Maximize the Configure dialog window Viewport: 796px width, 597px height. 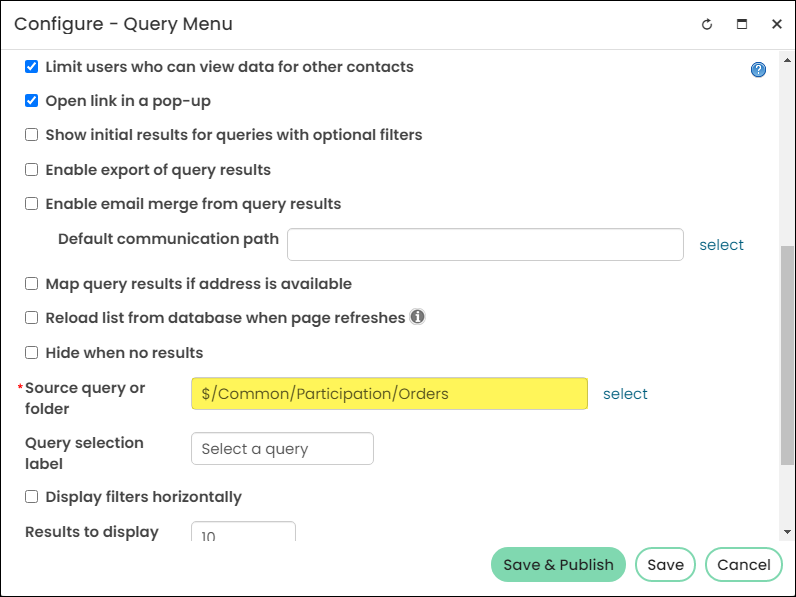(742, 24)
